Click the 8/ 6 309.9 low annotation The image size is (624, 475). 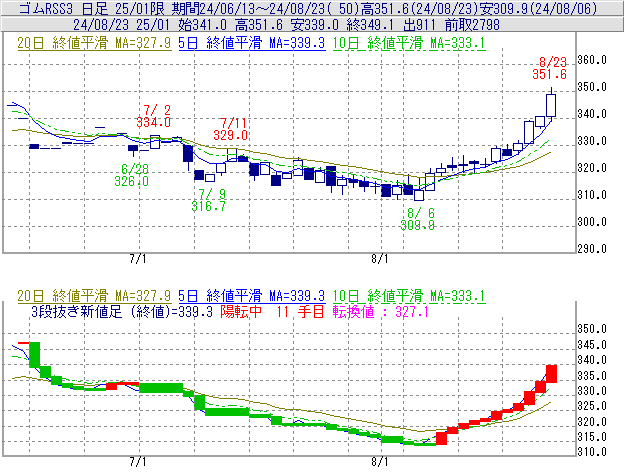point(417,219)
